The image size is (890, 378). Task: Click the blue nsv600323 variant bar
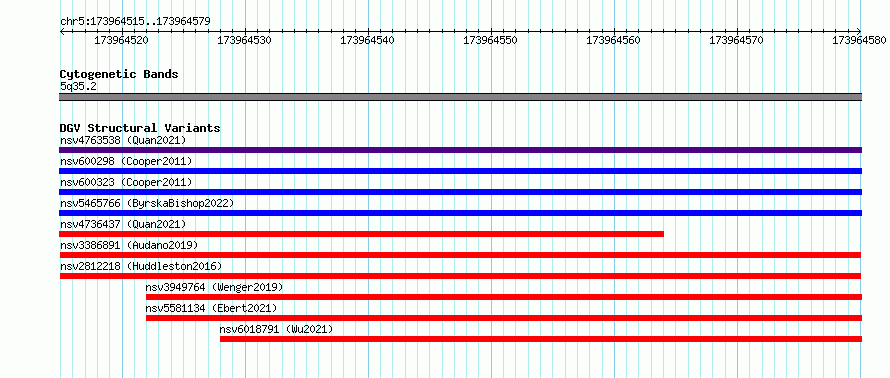(x=461, y=192)
